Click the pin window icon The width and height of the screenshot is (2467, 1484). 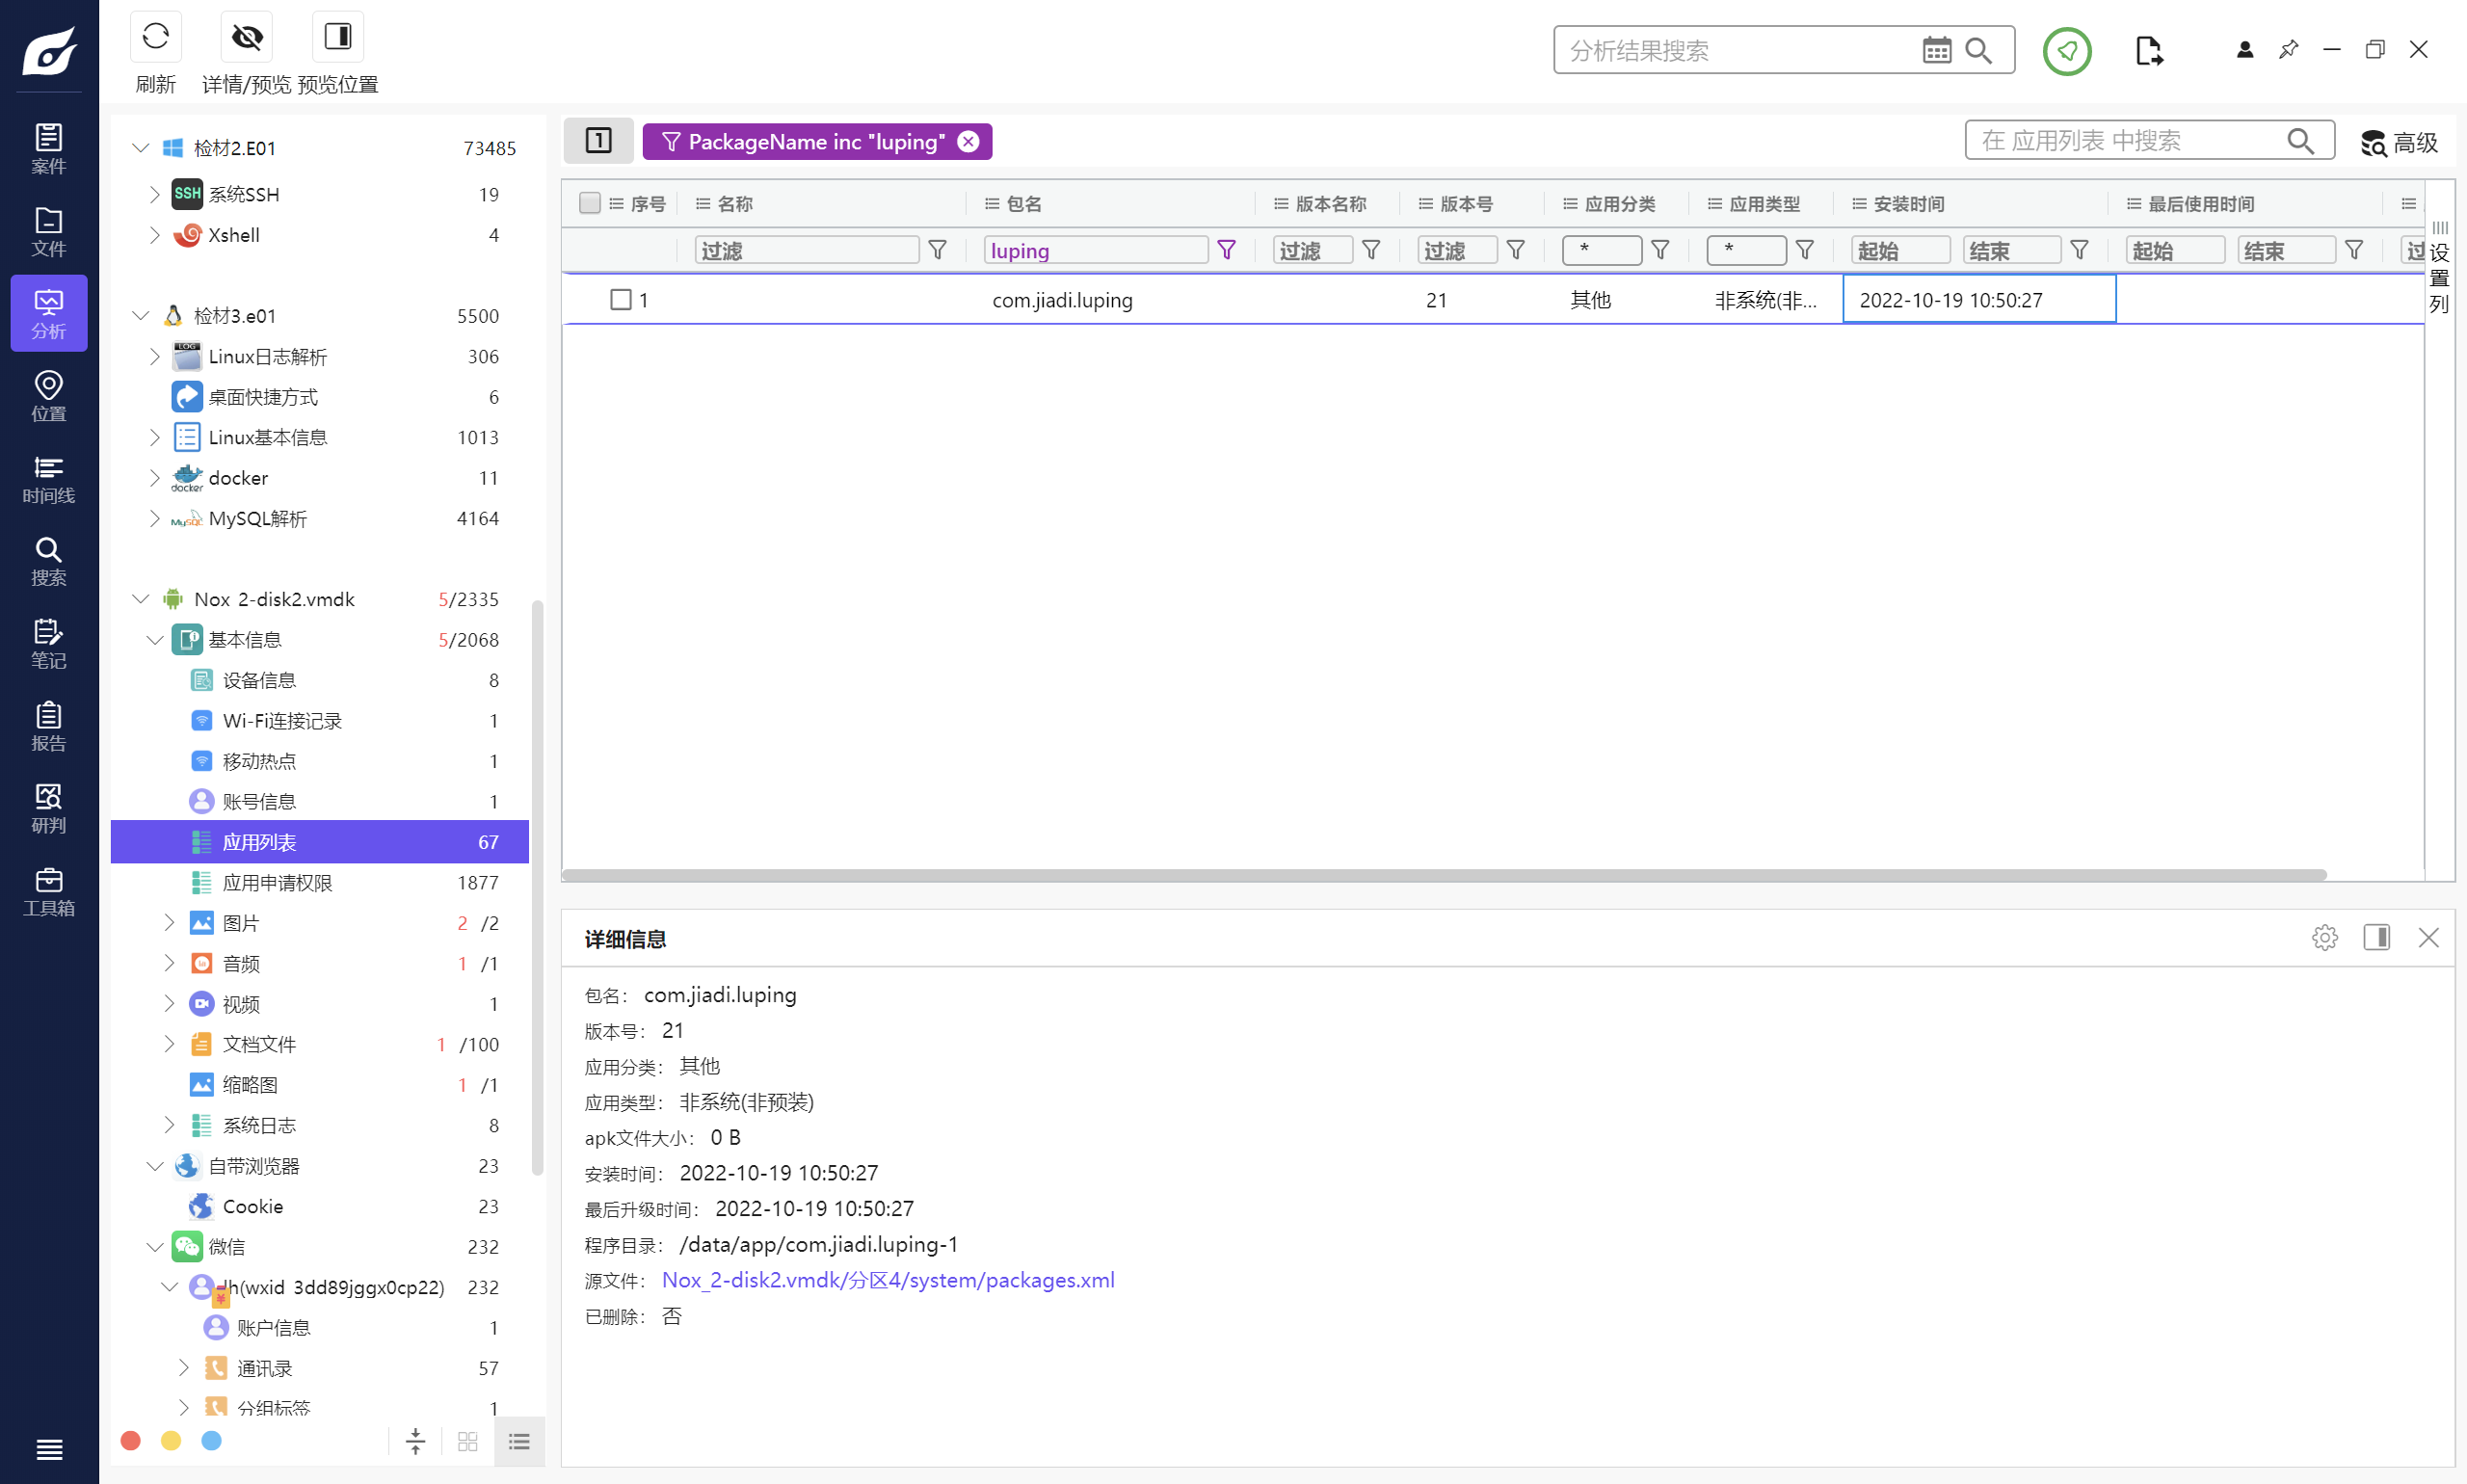point(2288,50)
